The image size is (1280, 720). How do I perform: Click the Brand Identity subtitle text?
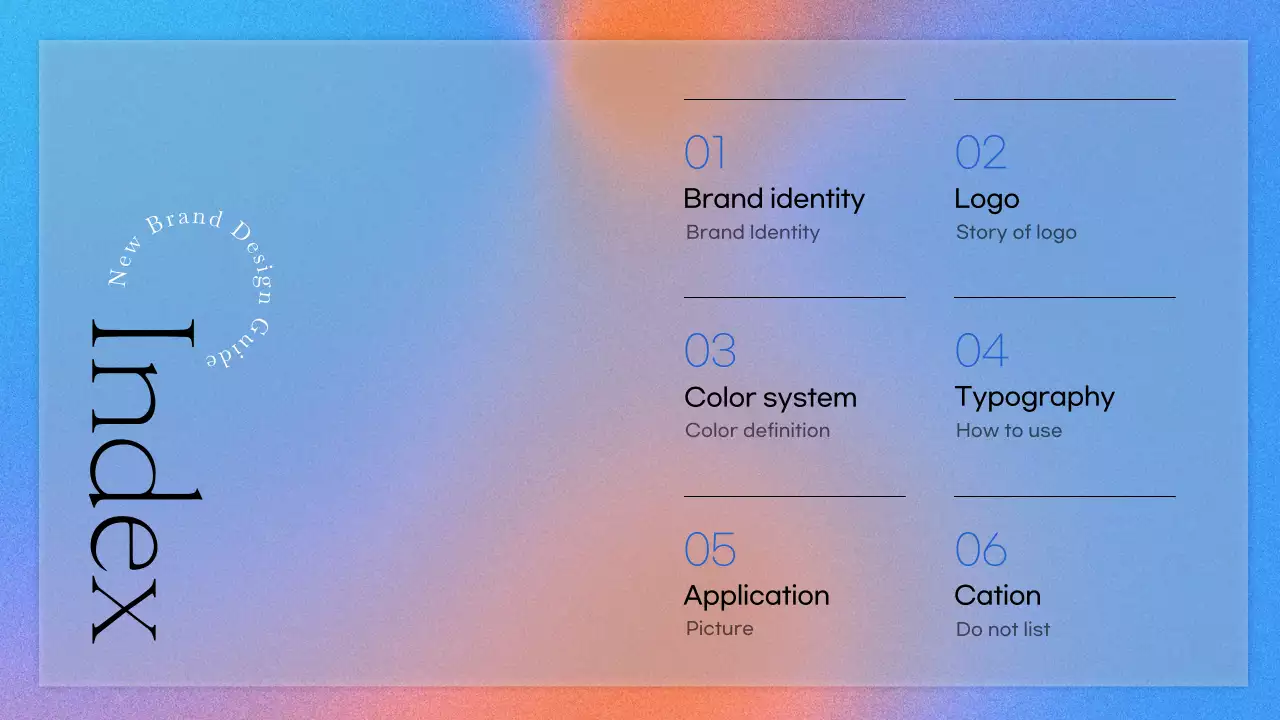click(x=752, y=232)
